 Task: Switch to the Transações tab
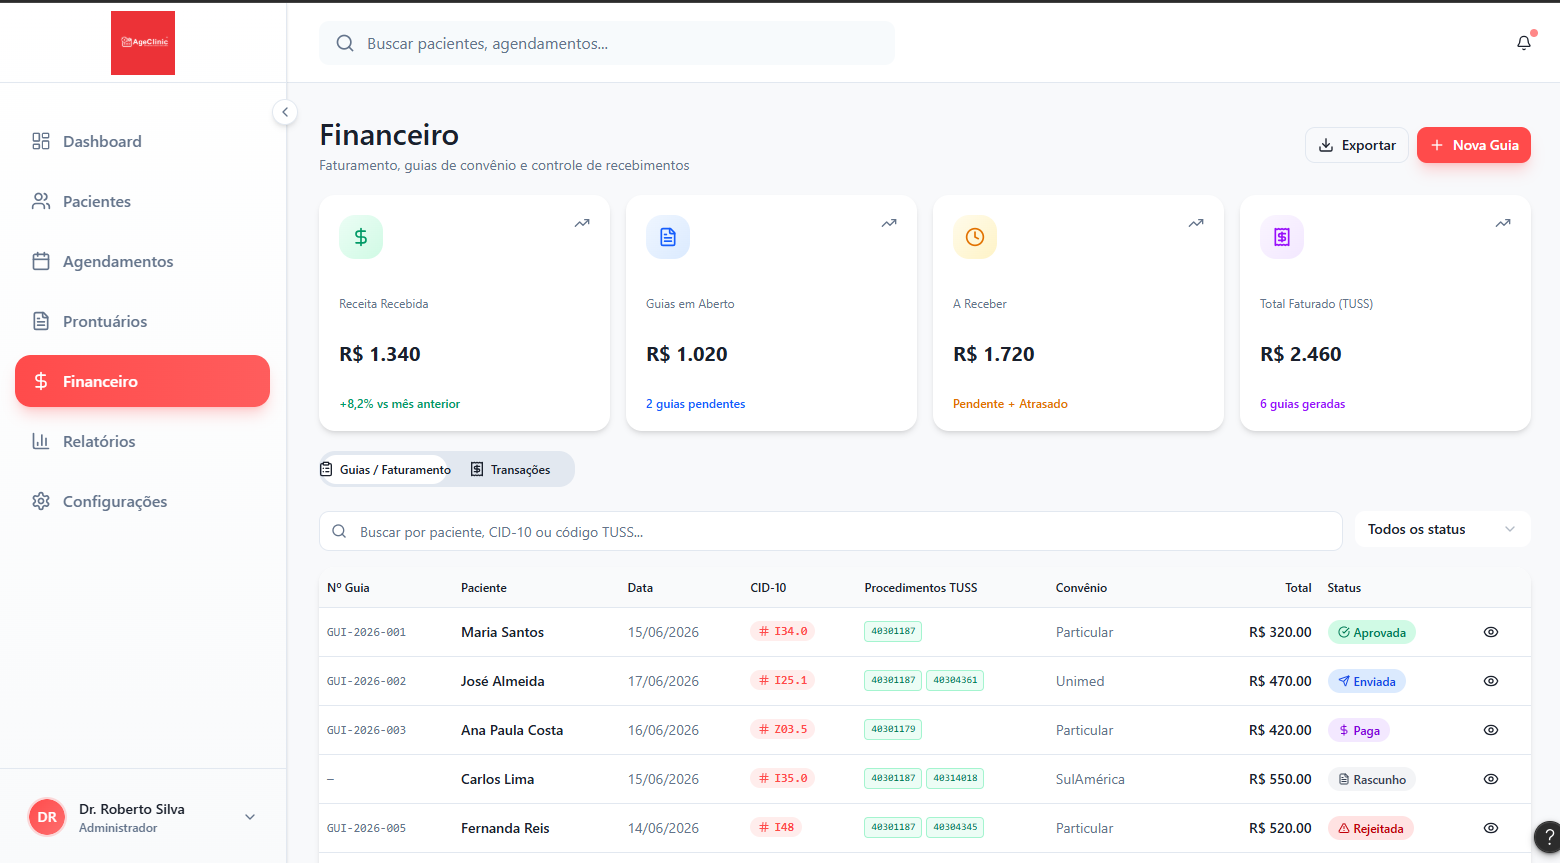tap(510, 469)
